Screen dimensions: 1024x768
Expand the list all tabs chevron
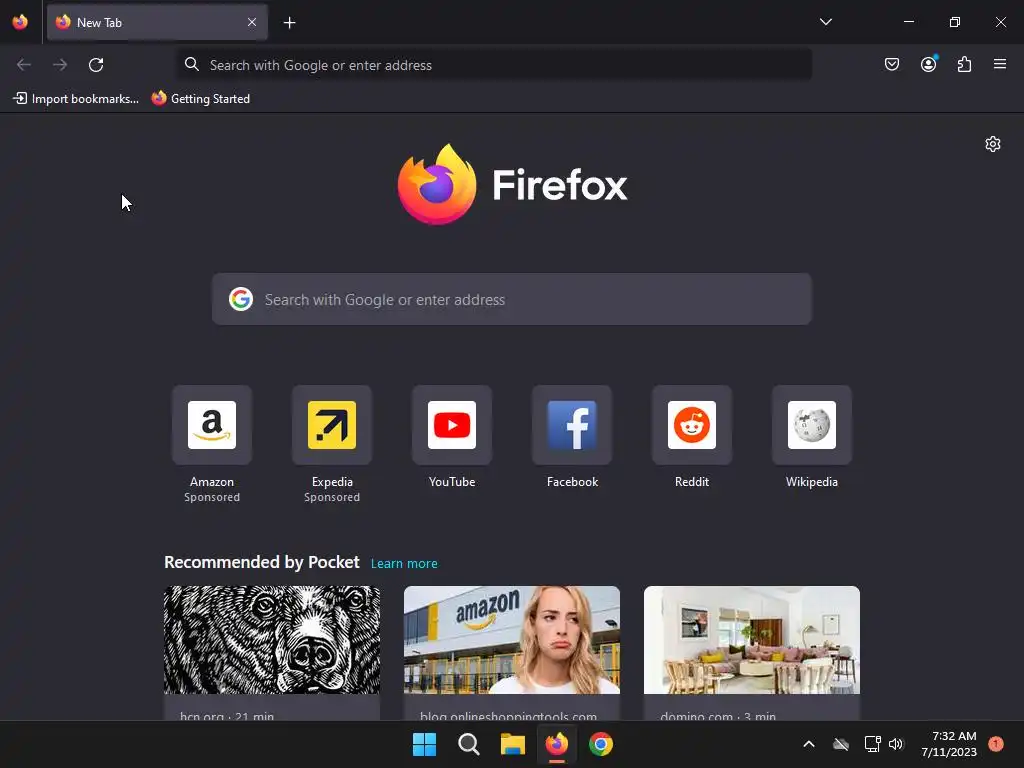825,22
